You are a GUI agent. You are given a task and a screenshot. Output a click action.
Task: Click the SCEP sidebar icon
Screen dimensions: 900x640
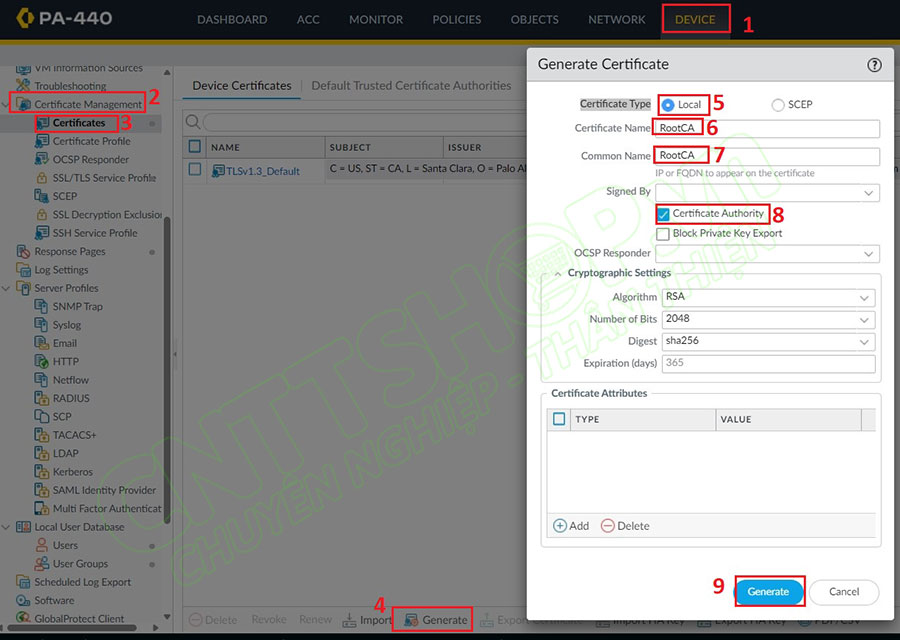click(x=42, y=196)
